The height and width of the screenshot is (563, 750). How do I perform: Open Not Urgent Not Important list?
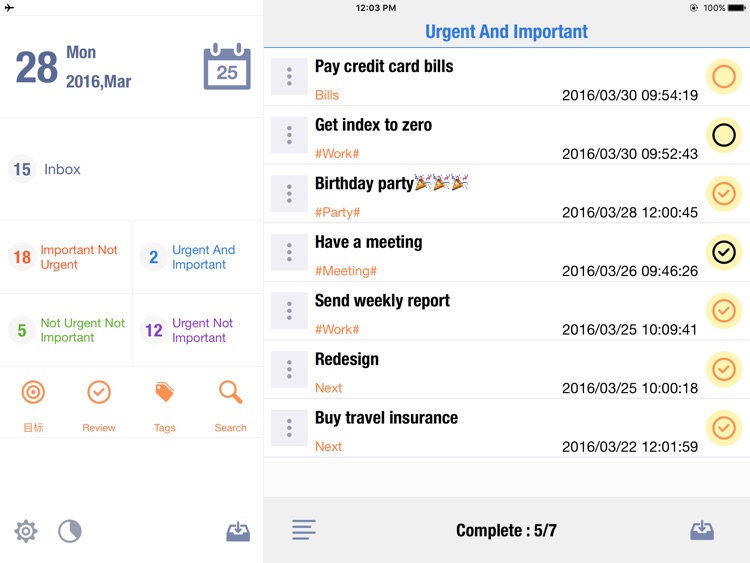coord(66,331)
